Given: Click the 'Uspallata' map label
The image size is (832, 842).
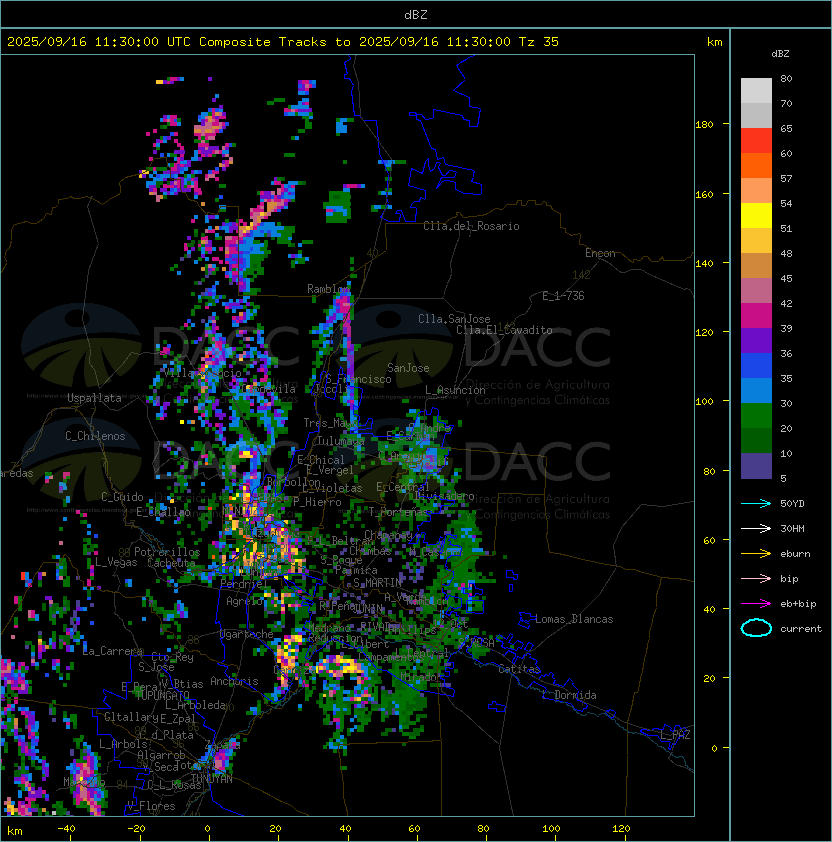Looking at the screenshot, I should click(94, 398).
